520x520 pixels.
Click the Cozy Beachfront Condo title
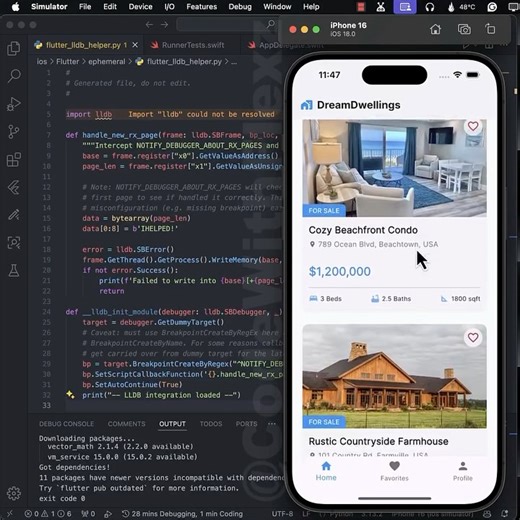[363, 230]
